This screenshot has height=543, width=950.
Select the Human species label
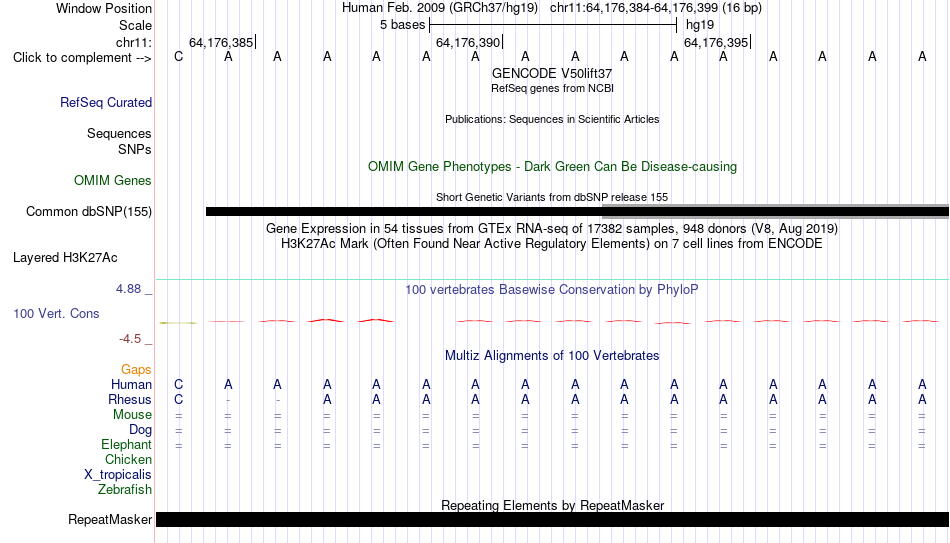[x=131, y=385]
